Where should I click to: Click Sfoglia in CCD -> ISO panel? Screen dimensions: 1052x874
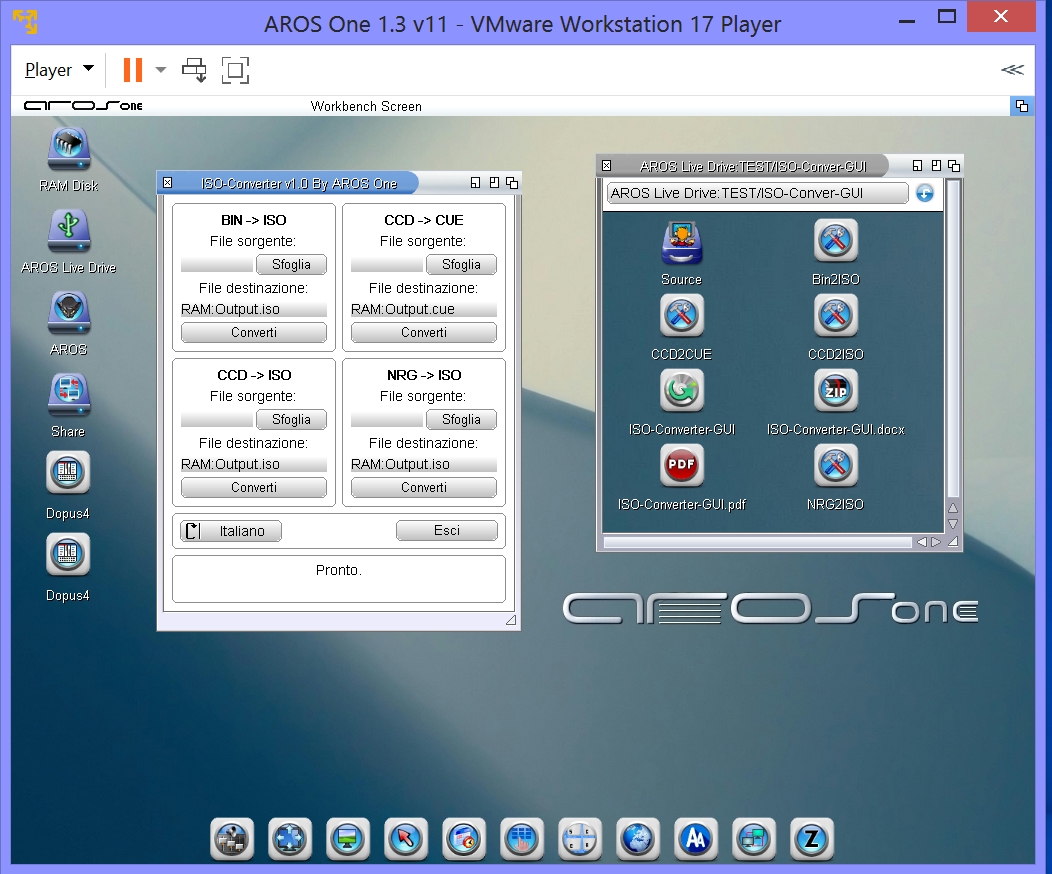291,419
